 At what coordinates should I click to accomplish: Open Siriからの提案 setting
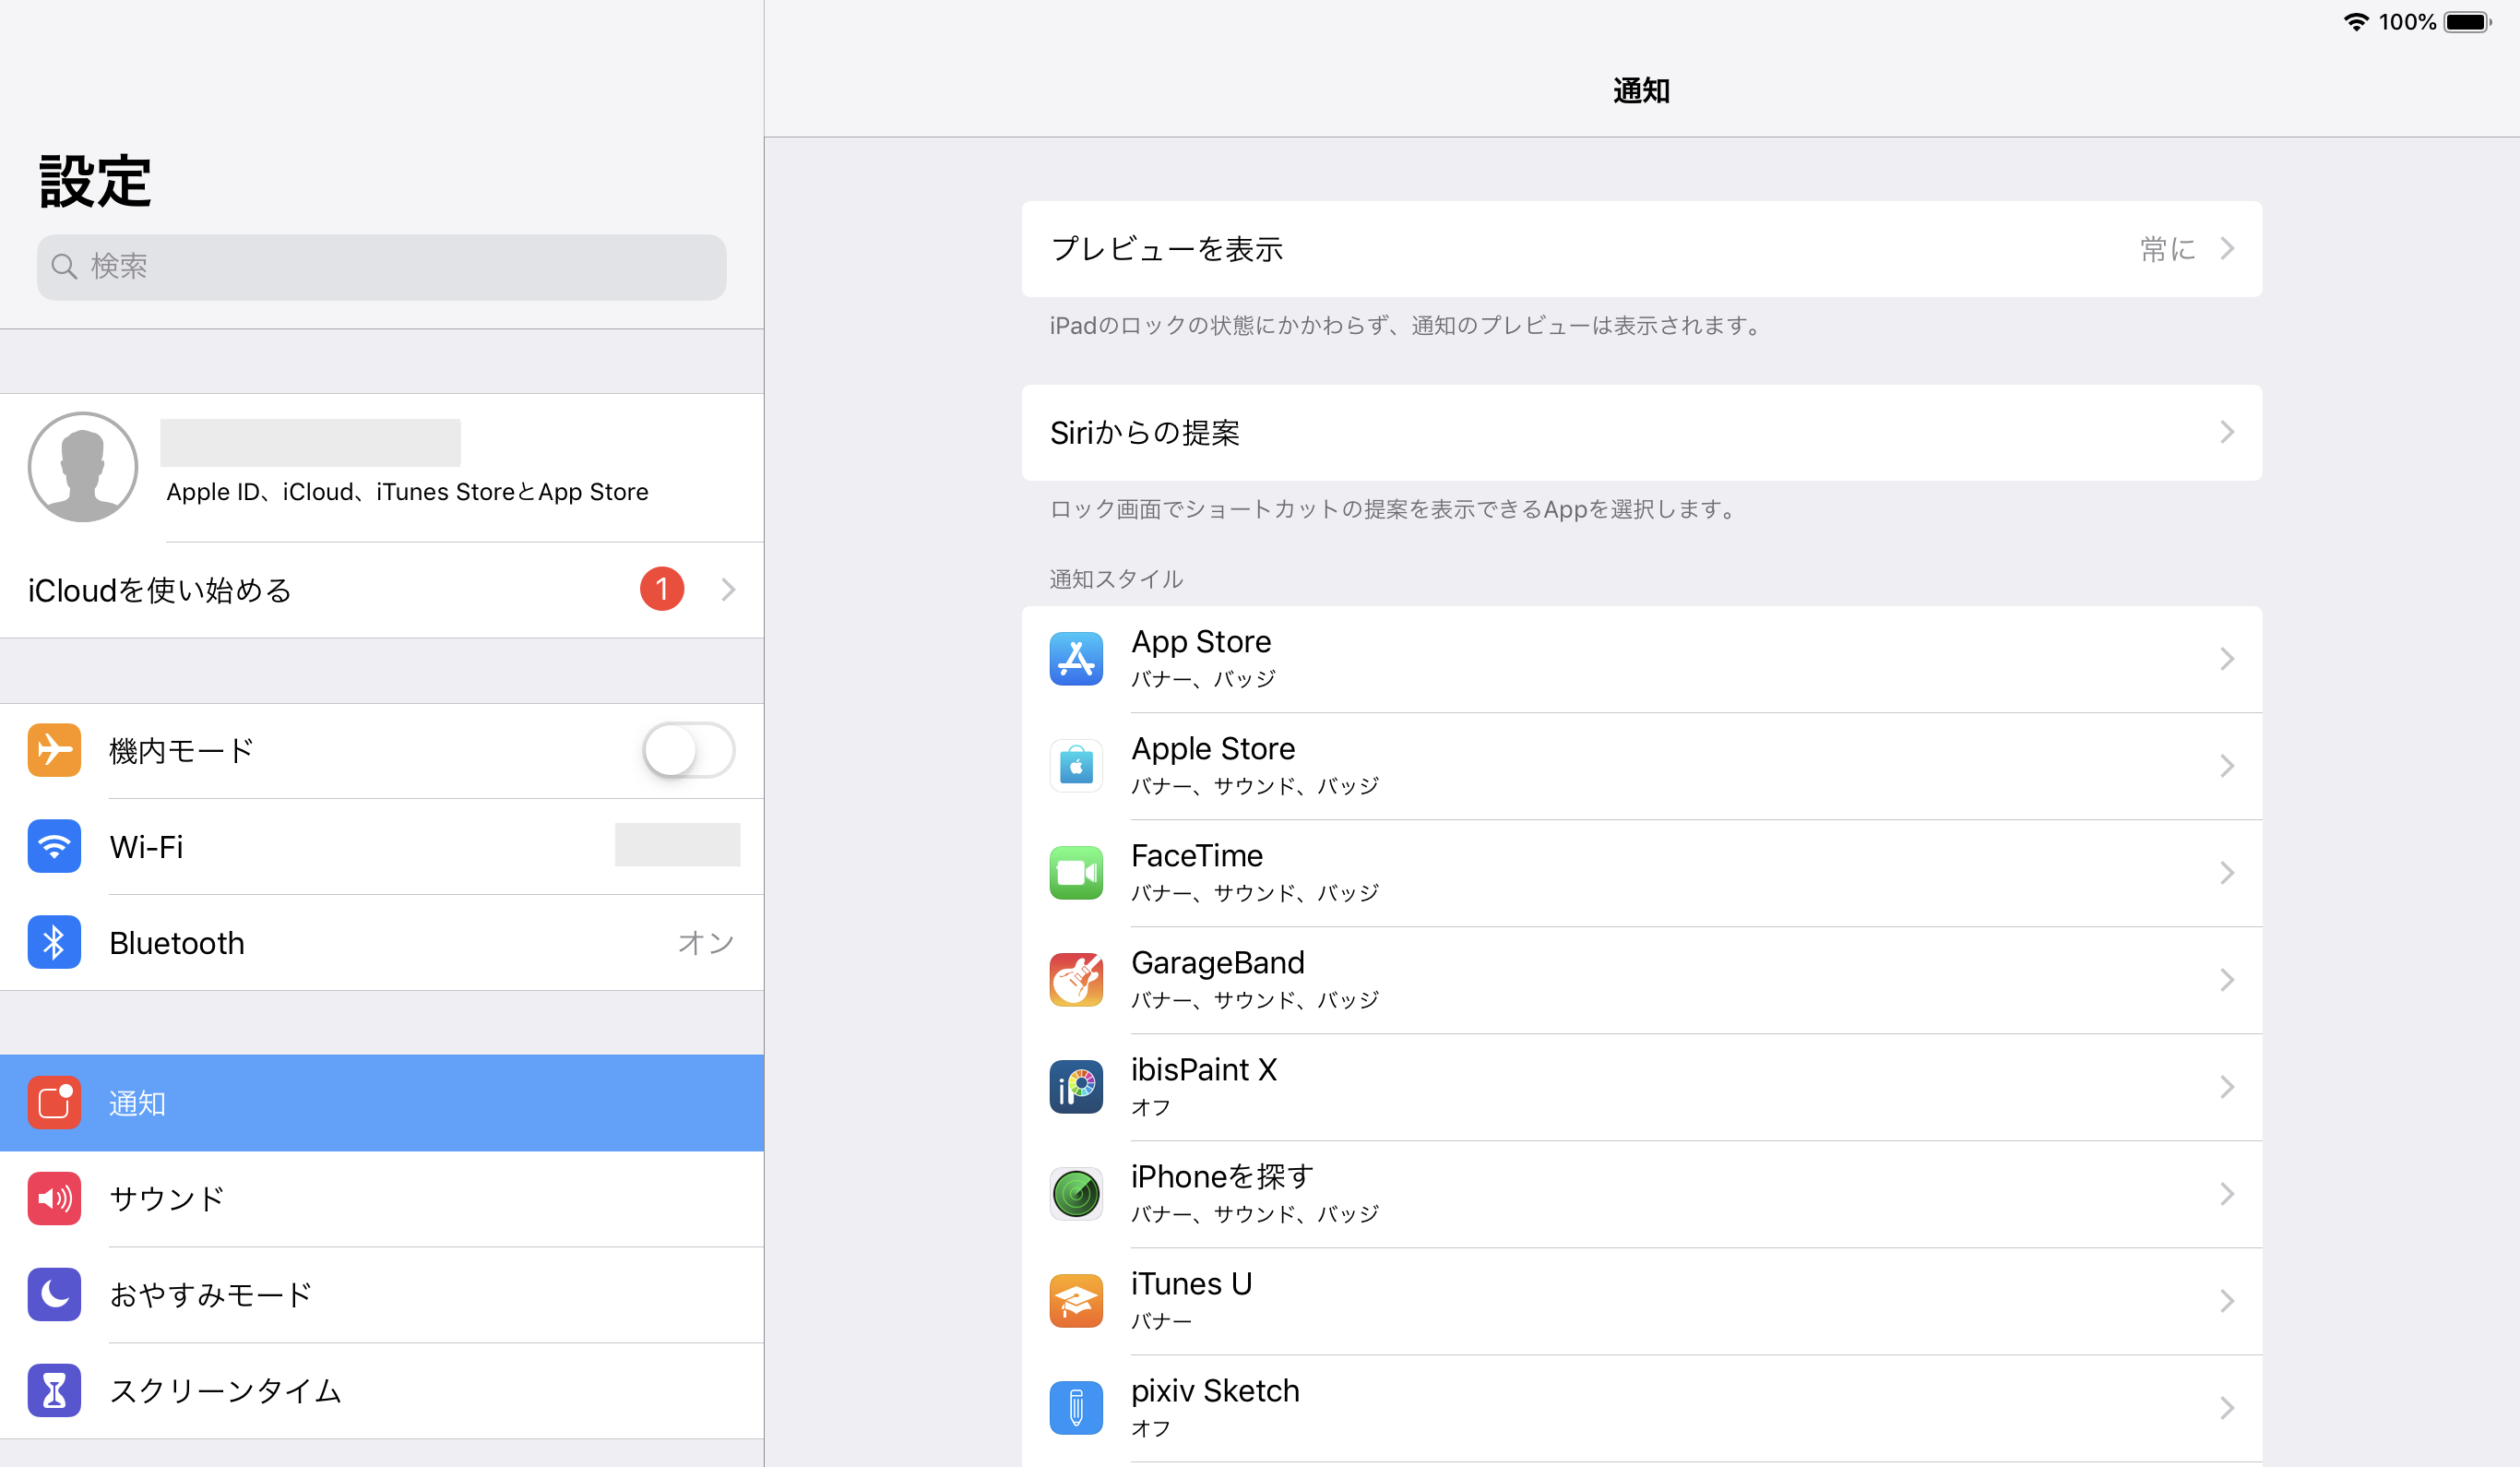click(1641, 433)
